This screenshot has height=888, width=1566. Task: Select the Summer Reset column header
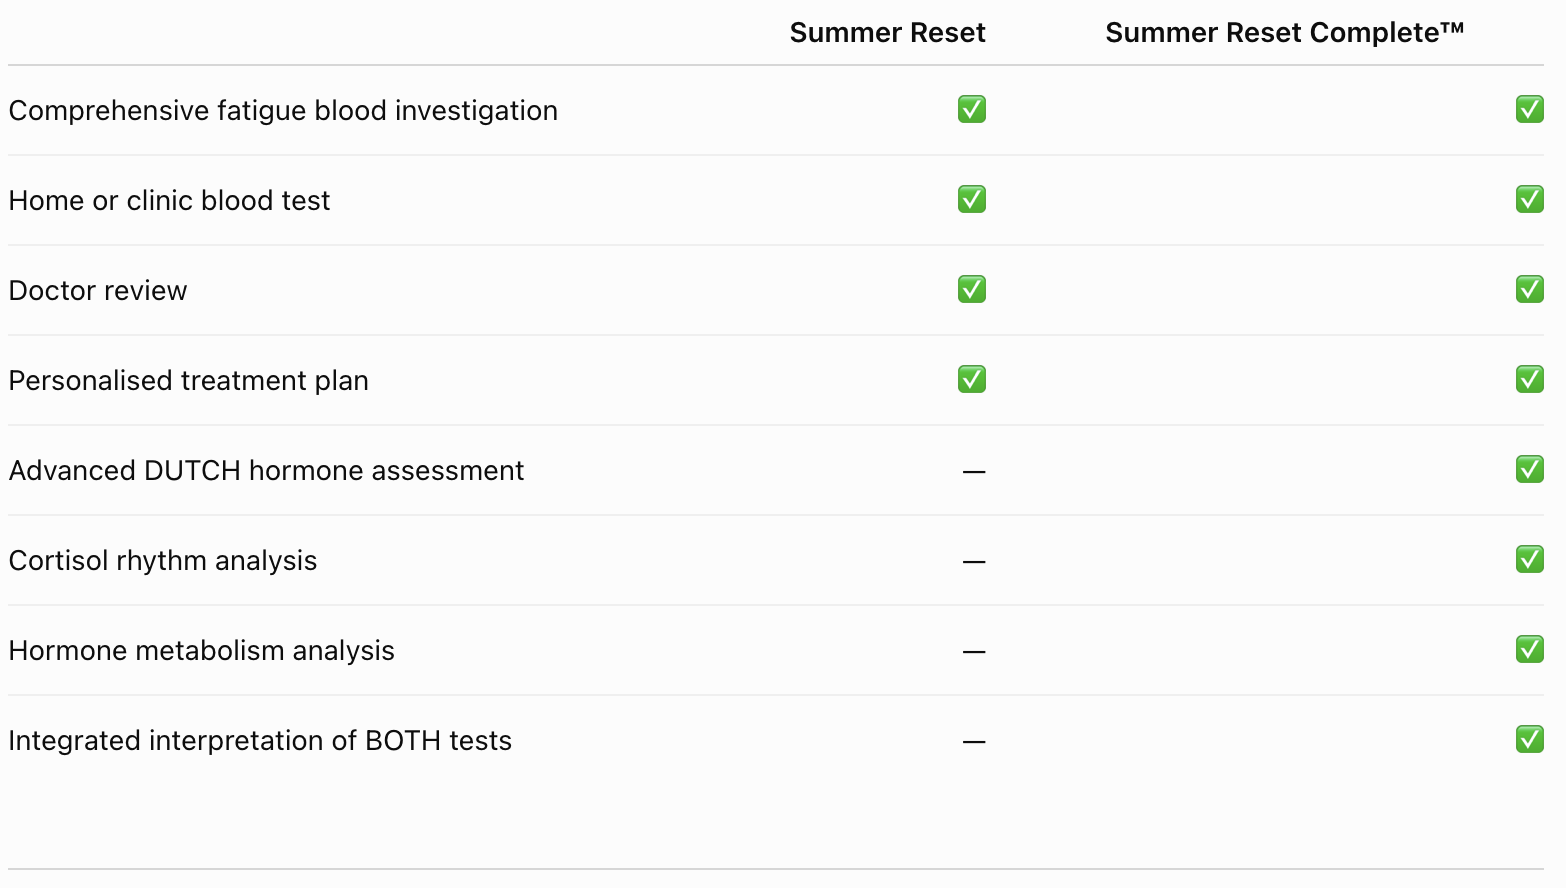[887, 33]
